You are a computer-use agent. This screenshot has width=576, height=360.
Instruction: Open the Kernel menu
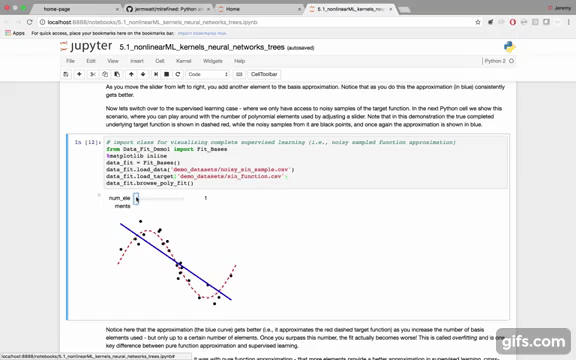point(183,61)
